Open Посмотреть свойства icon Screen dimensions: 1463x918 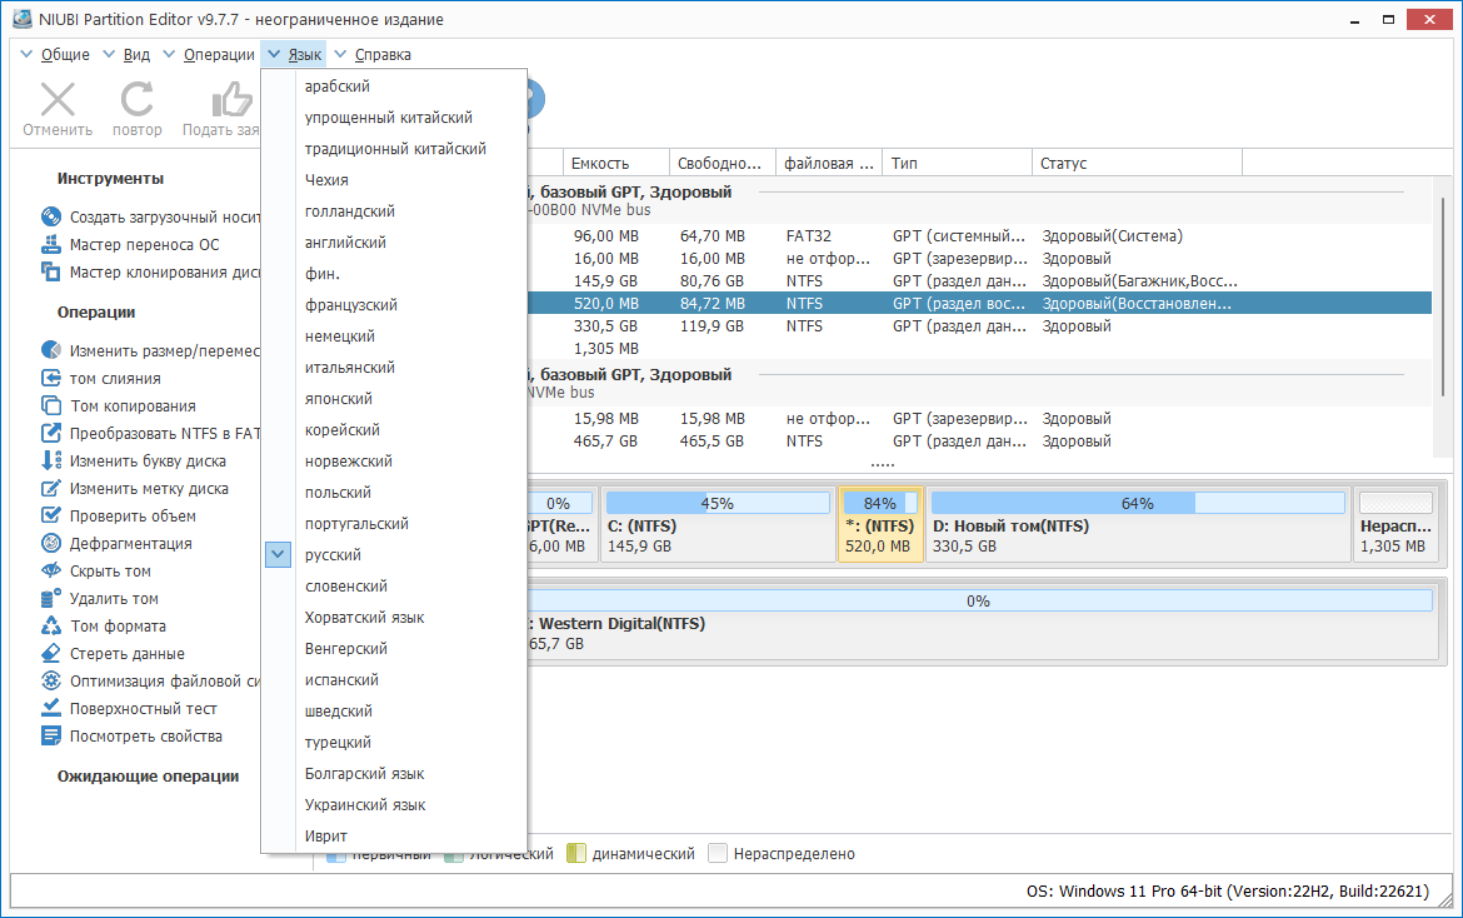coord(51,736)
